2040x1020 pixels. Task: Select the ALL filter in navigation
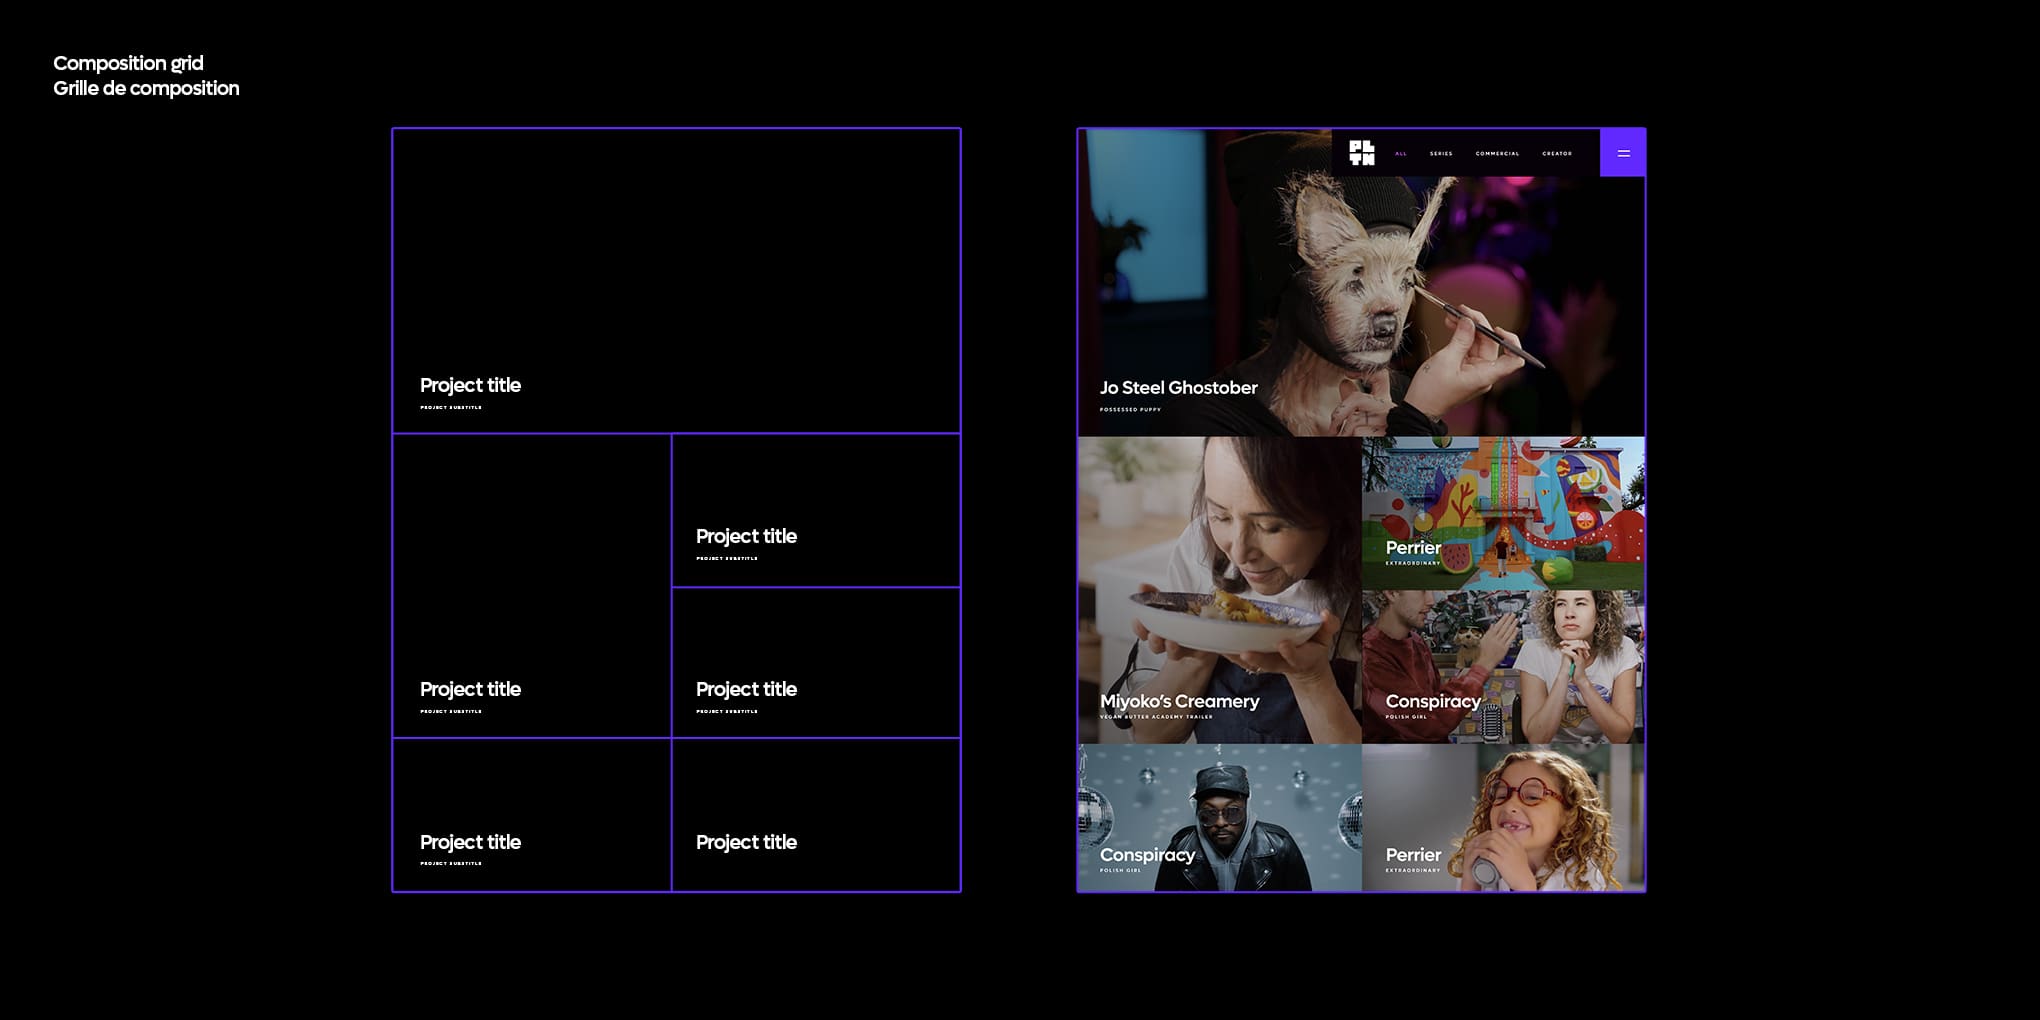[1400, 154]
